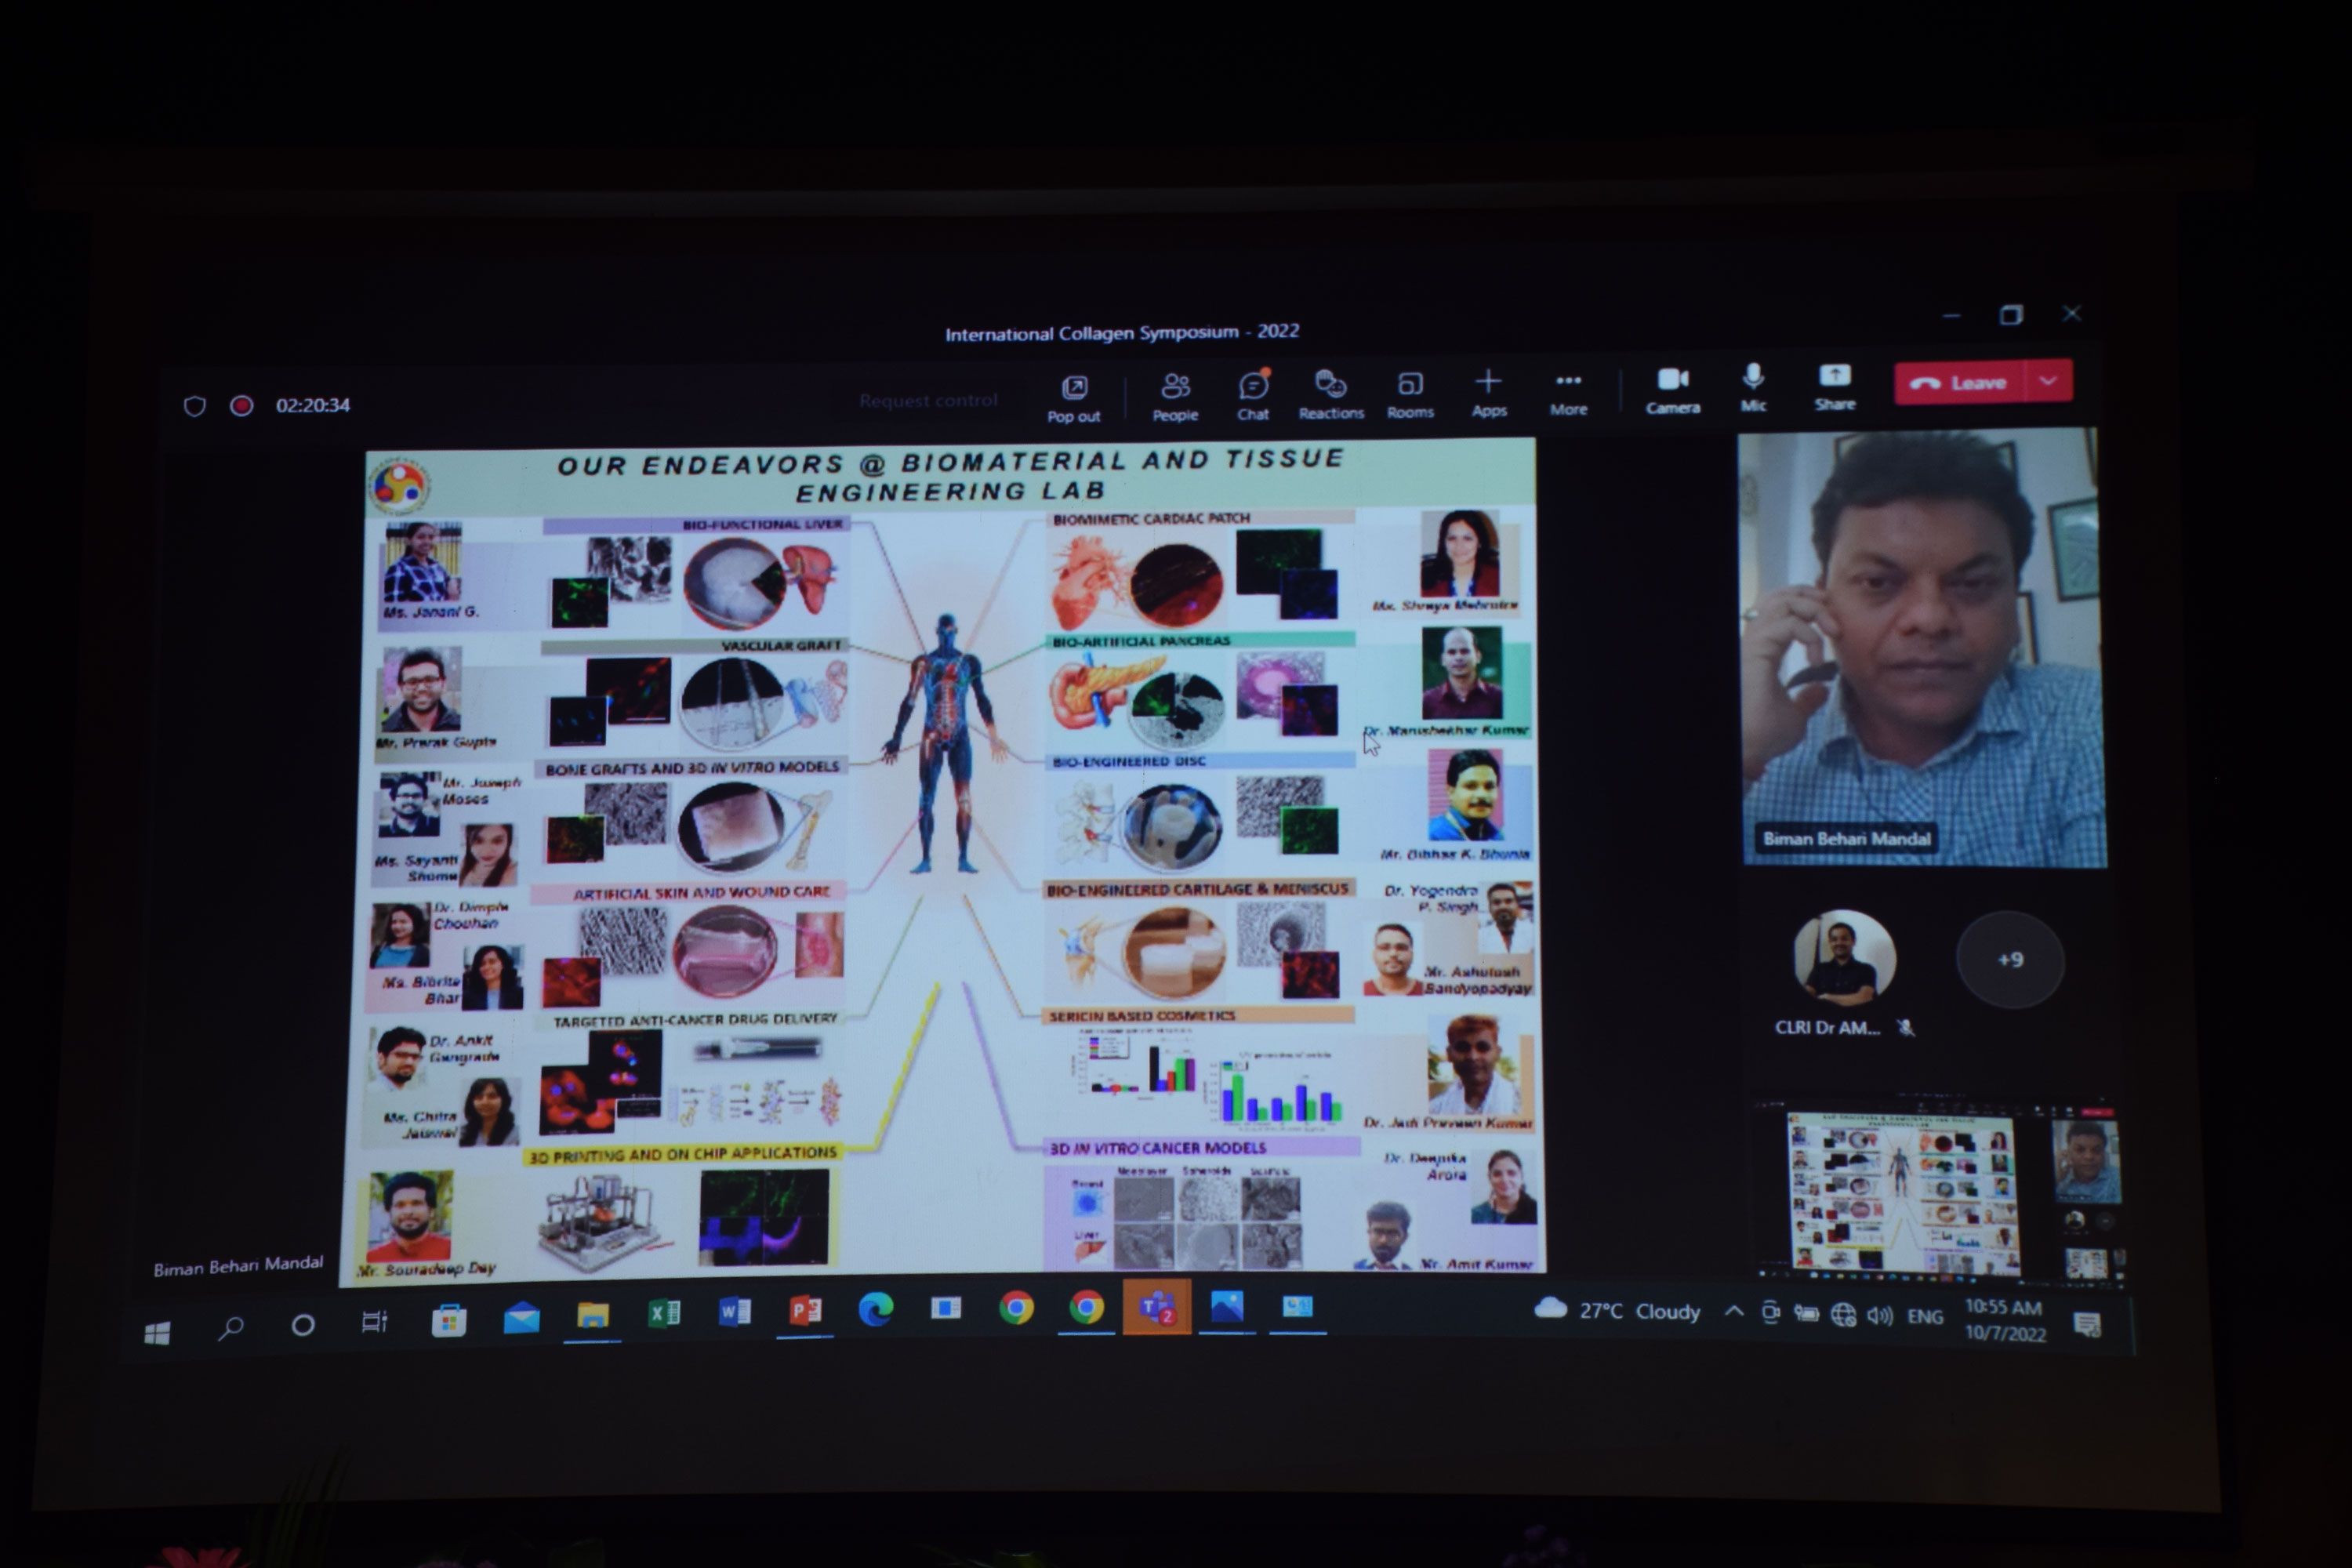Open Microsoft Teams from the taskbar
Image resolution: width=2352 pixels, height=1568 pixels.
[1156, 1308]
